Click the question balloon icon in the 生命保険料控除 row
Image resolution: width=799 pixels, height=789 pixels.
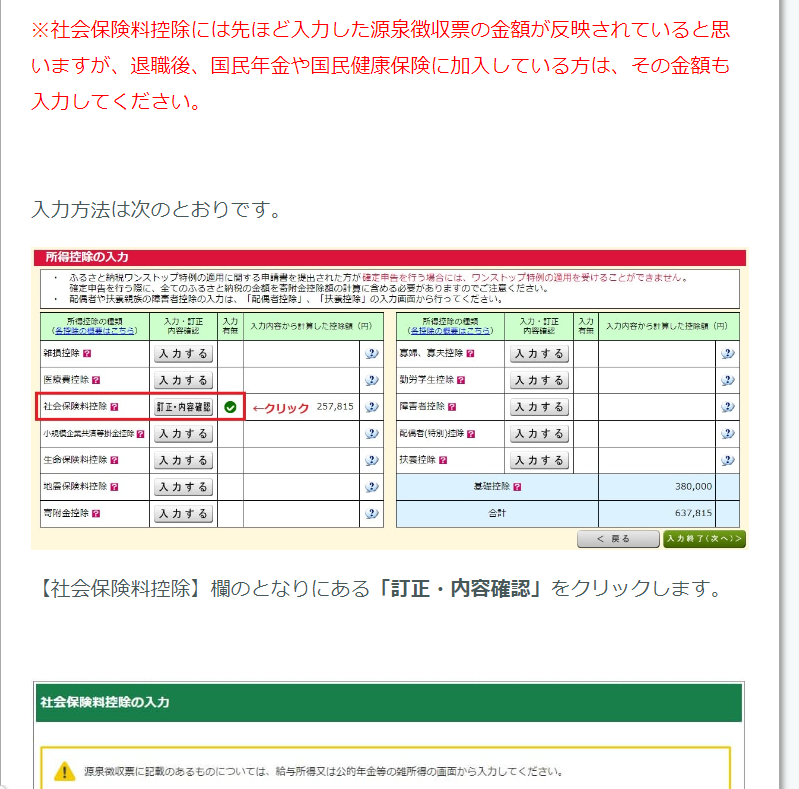(x=372, y=460)
